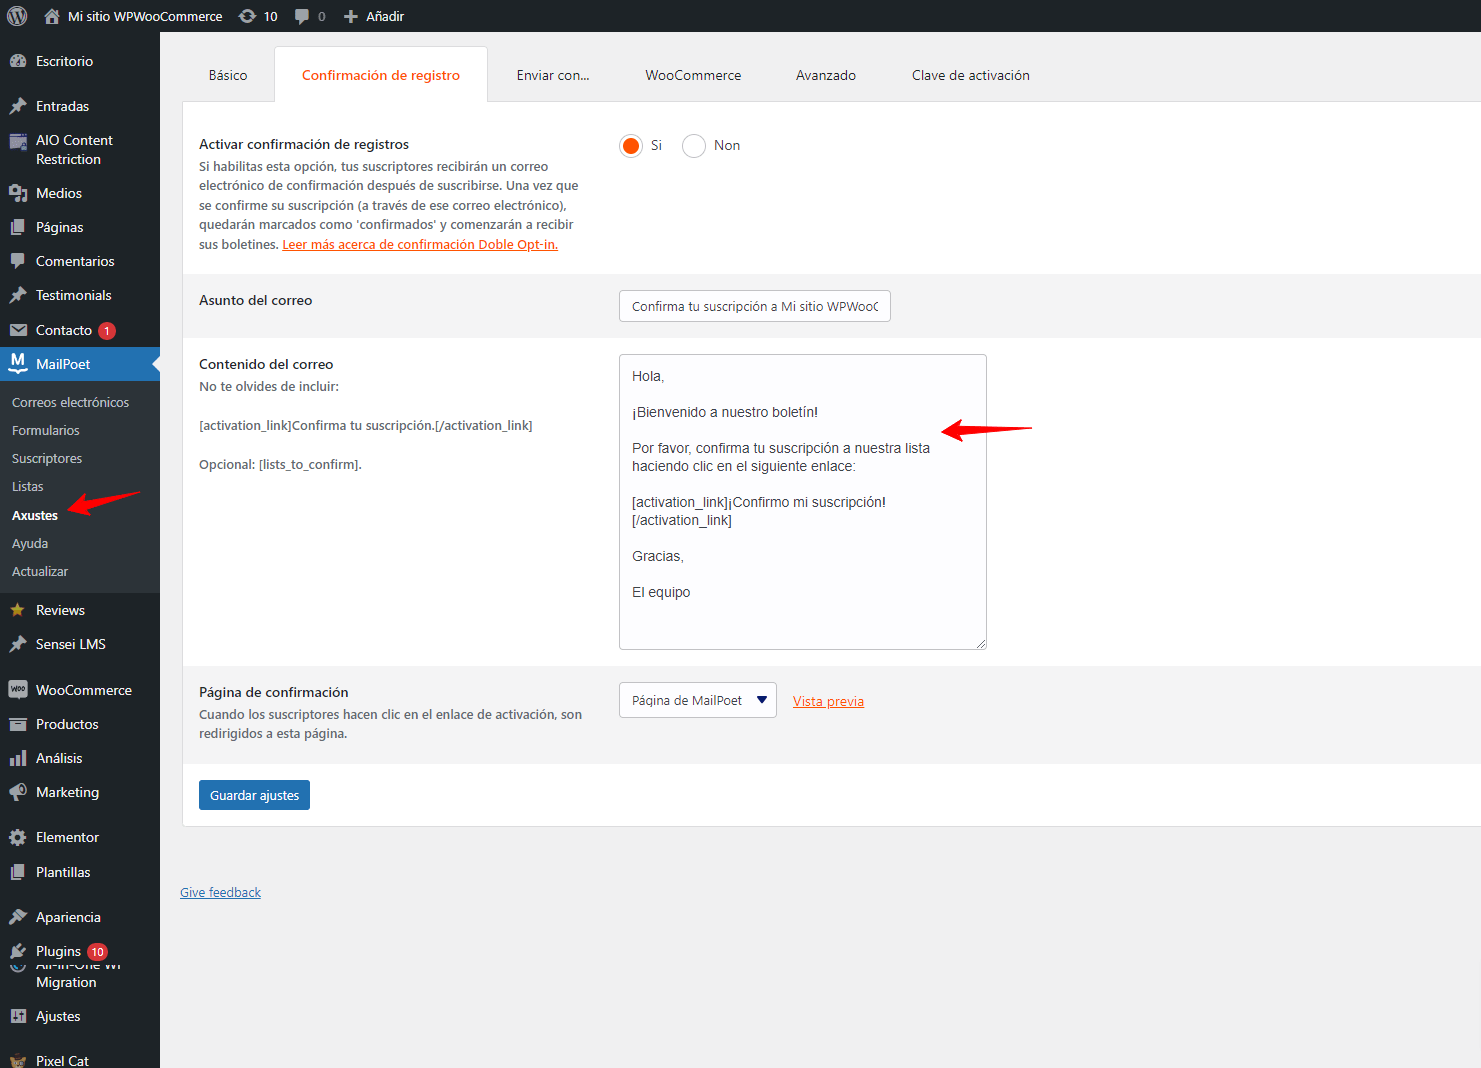Click the Páginas pages icon

coord(18,227)
